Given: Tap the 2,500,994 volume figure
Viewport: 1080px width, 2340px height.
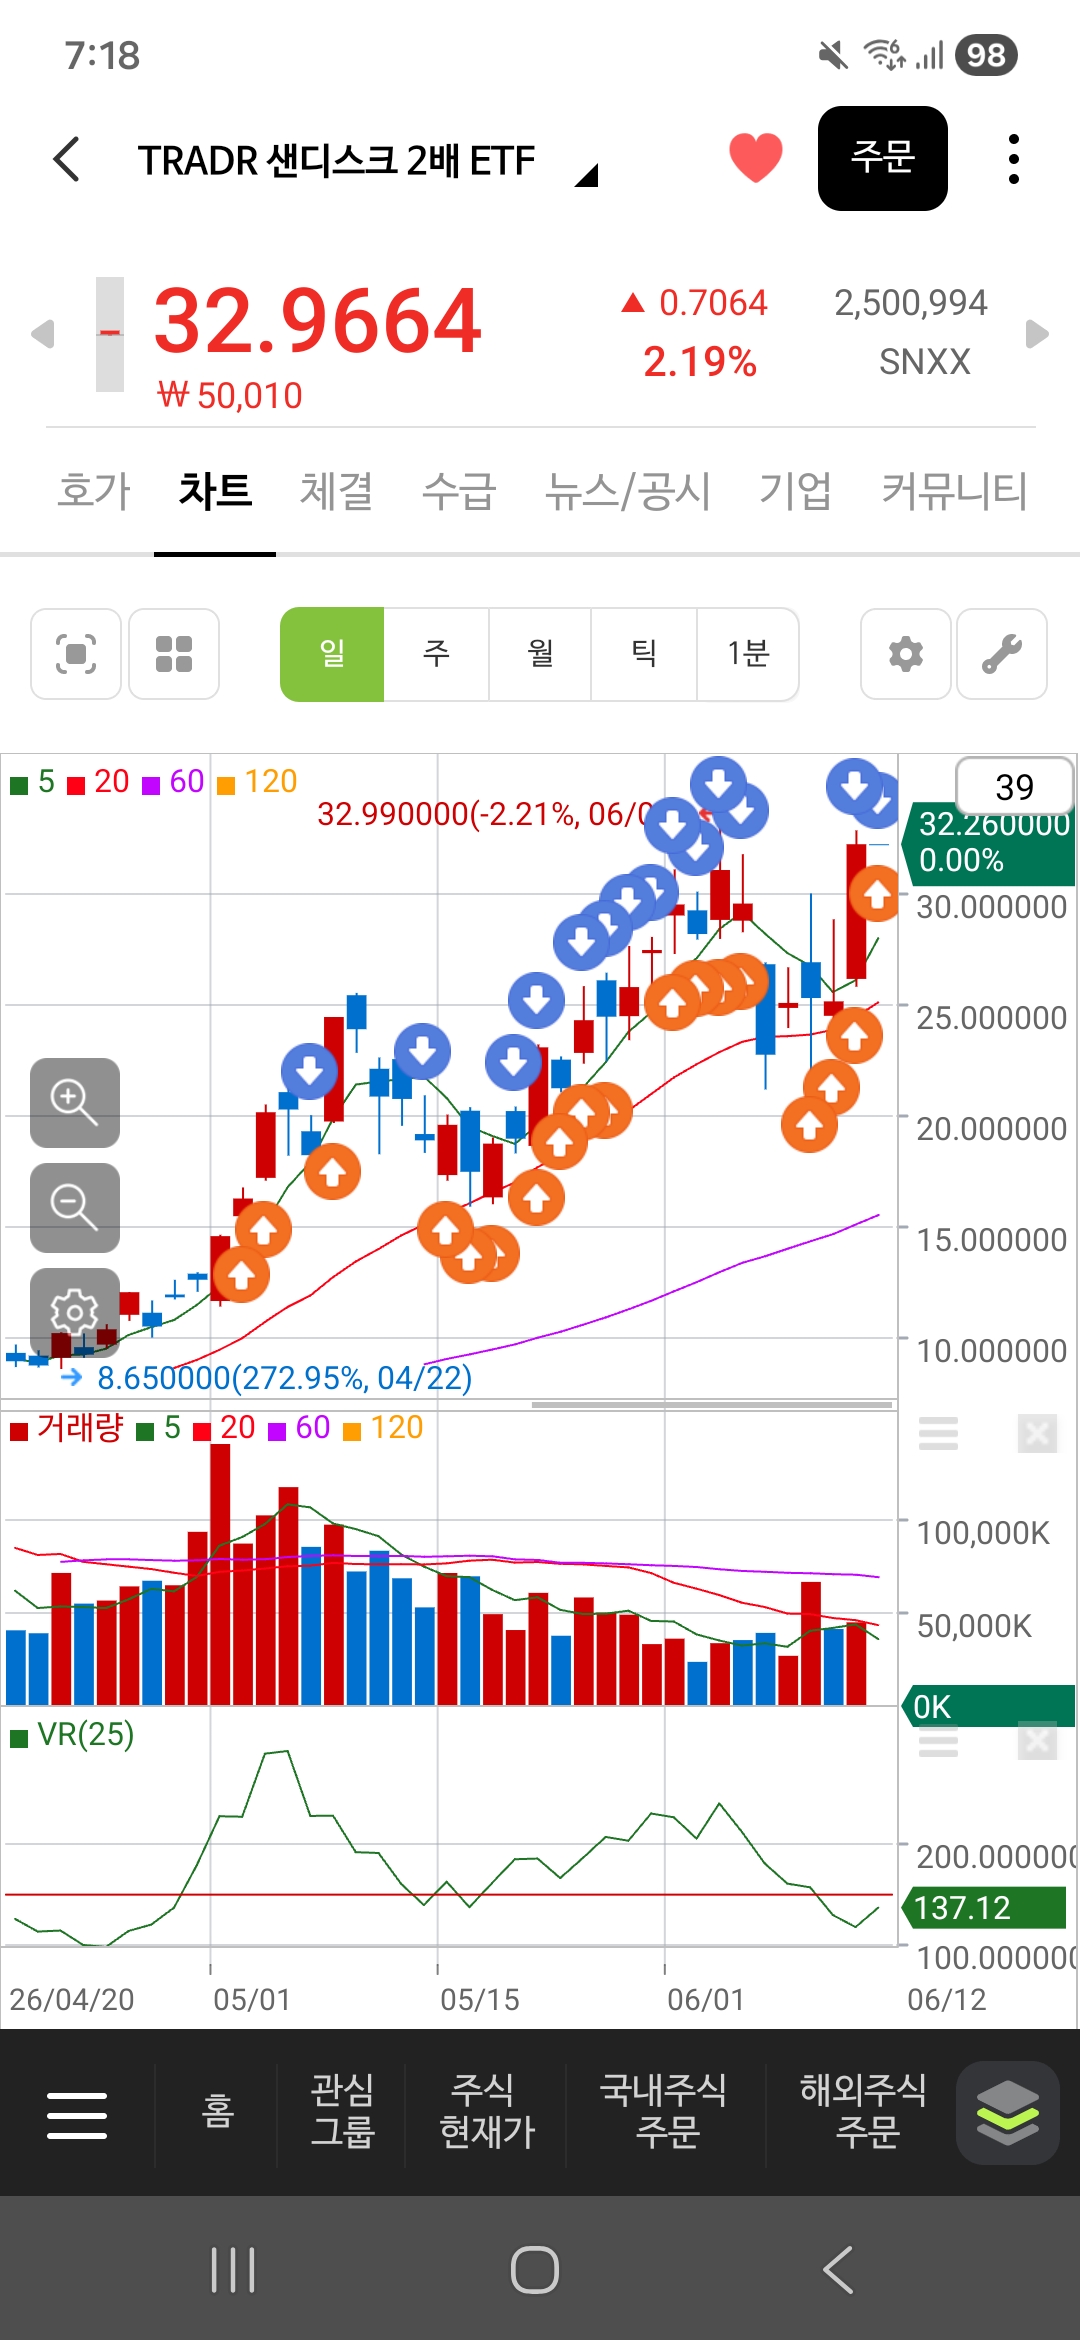Looking at the screenshot, I should click(911, 303).
